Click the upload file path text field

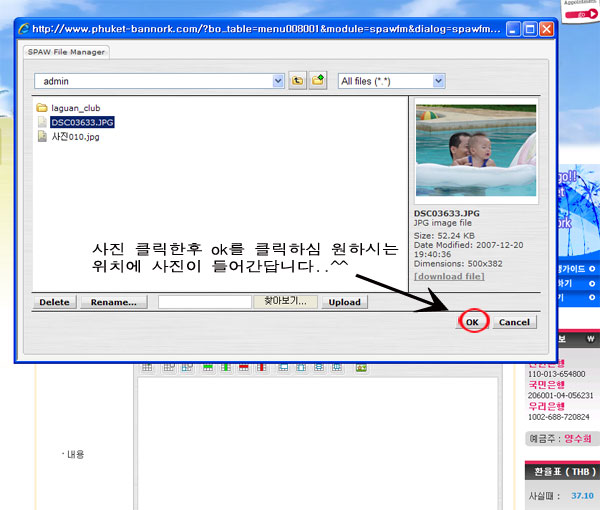click(205, 302)
